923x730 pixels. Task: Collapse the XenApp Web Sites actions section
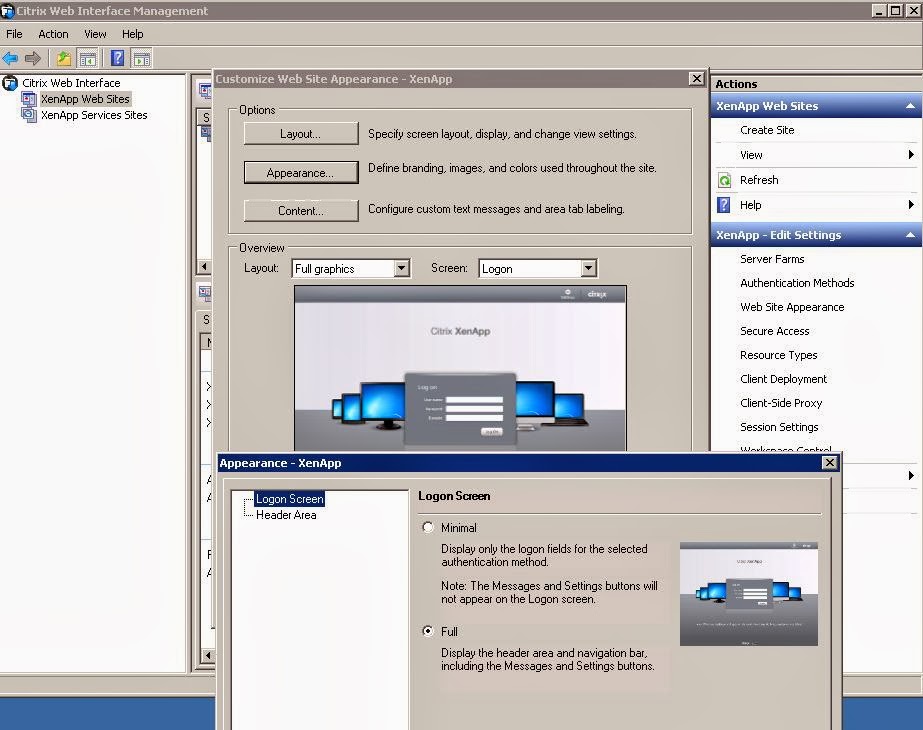(x=910, y=106)
